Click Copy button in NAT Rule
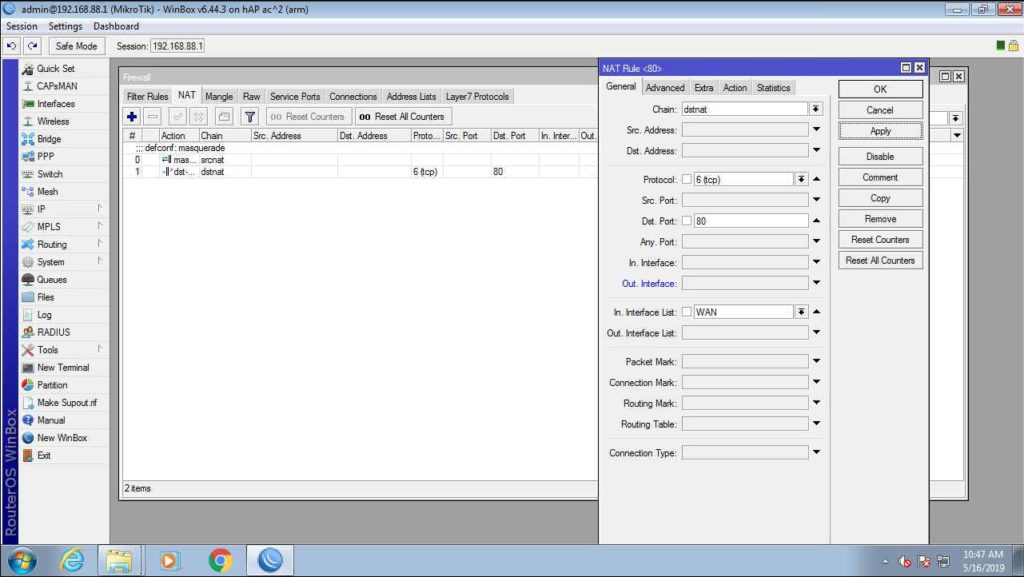1024x577 pixels. click(880, 198)
